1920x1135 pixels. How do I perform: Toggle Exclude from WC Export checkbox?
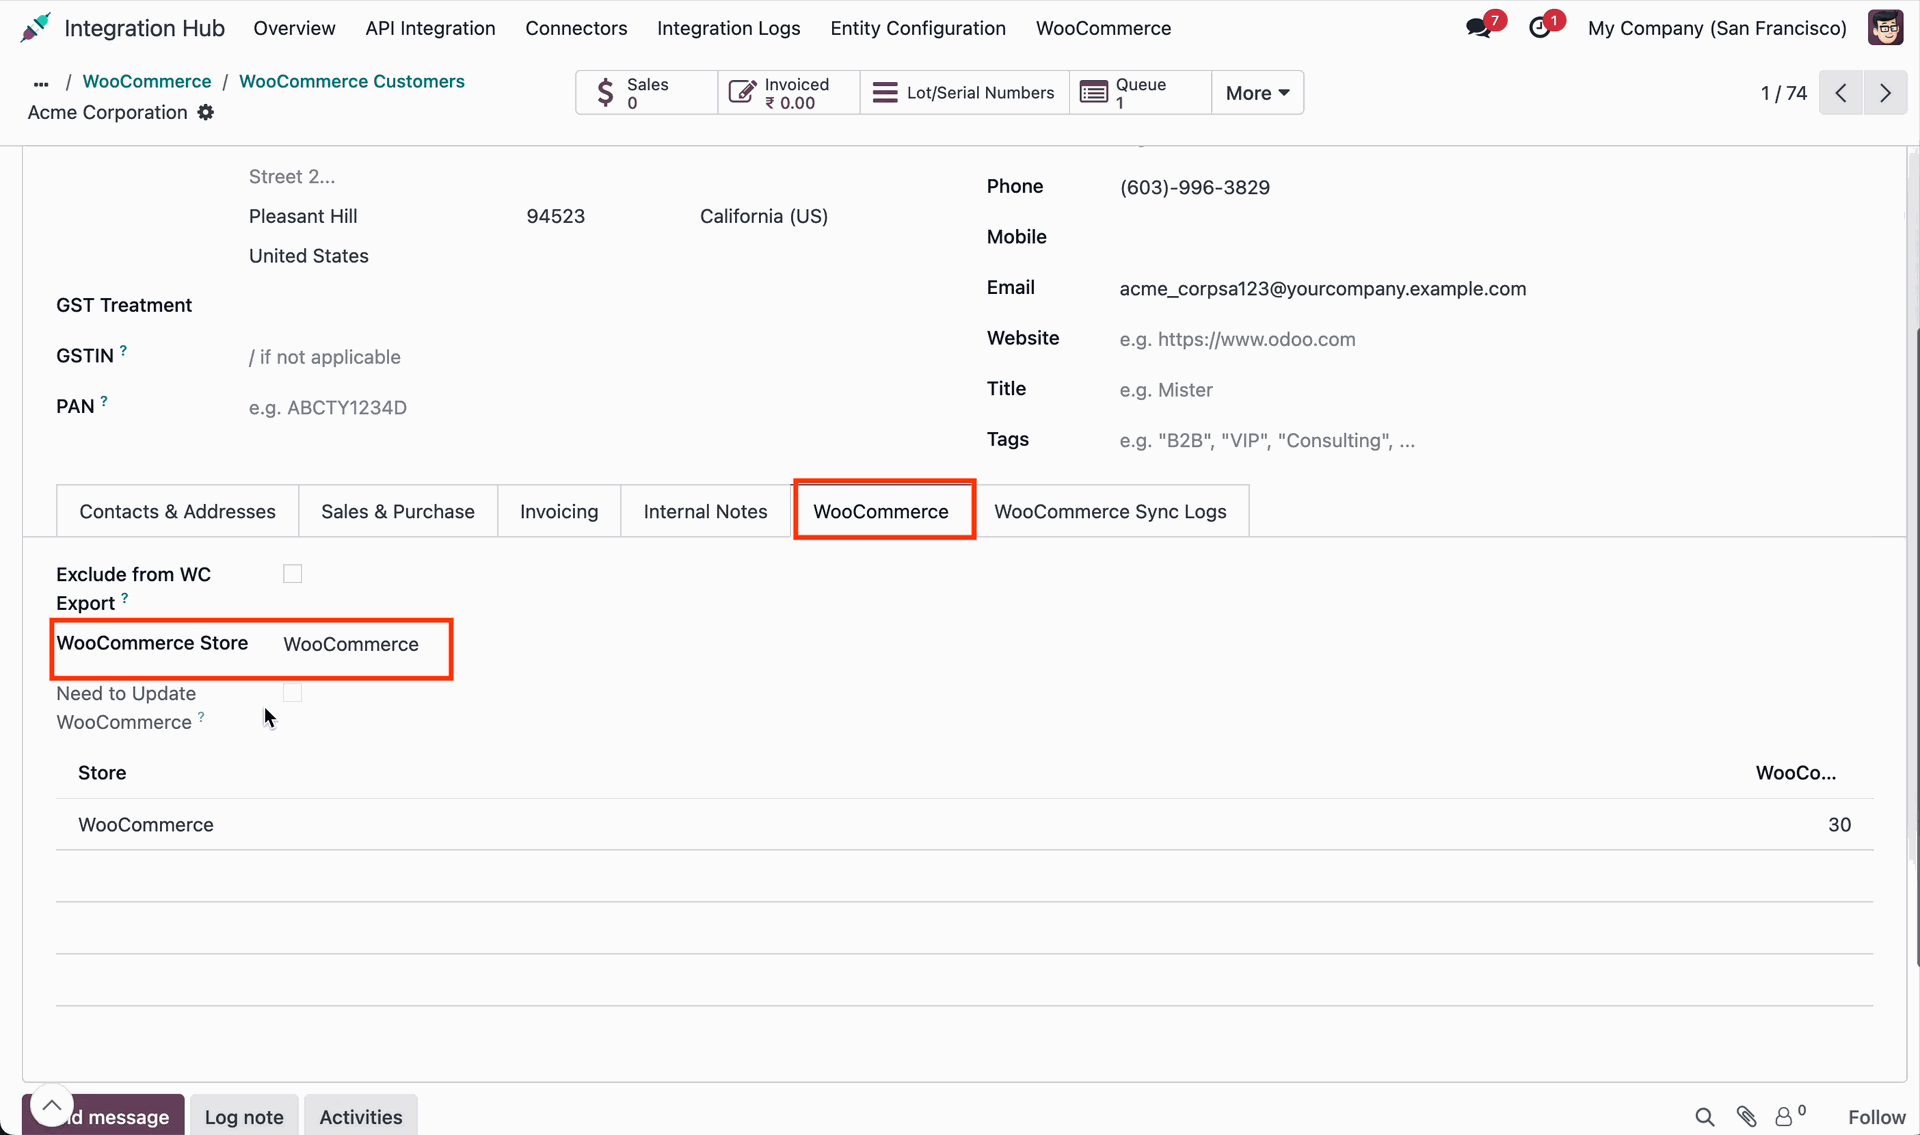(x=292, y=574)
